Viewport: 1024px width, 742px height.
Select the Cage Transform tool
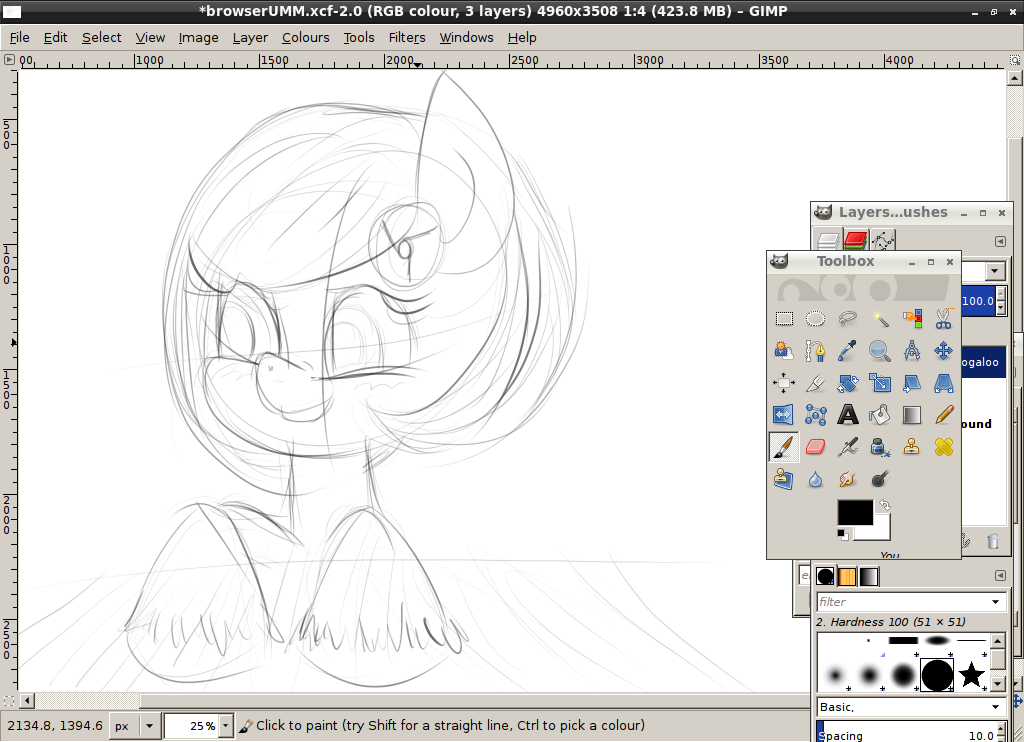point(815,415)
